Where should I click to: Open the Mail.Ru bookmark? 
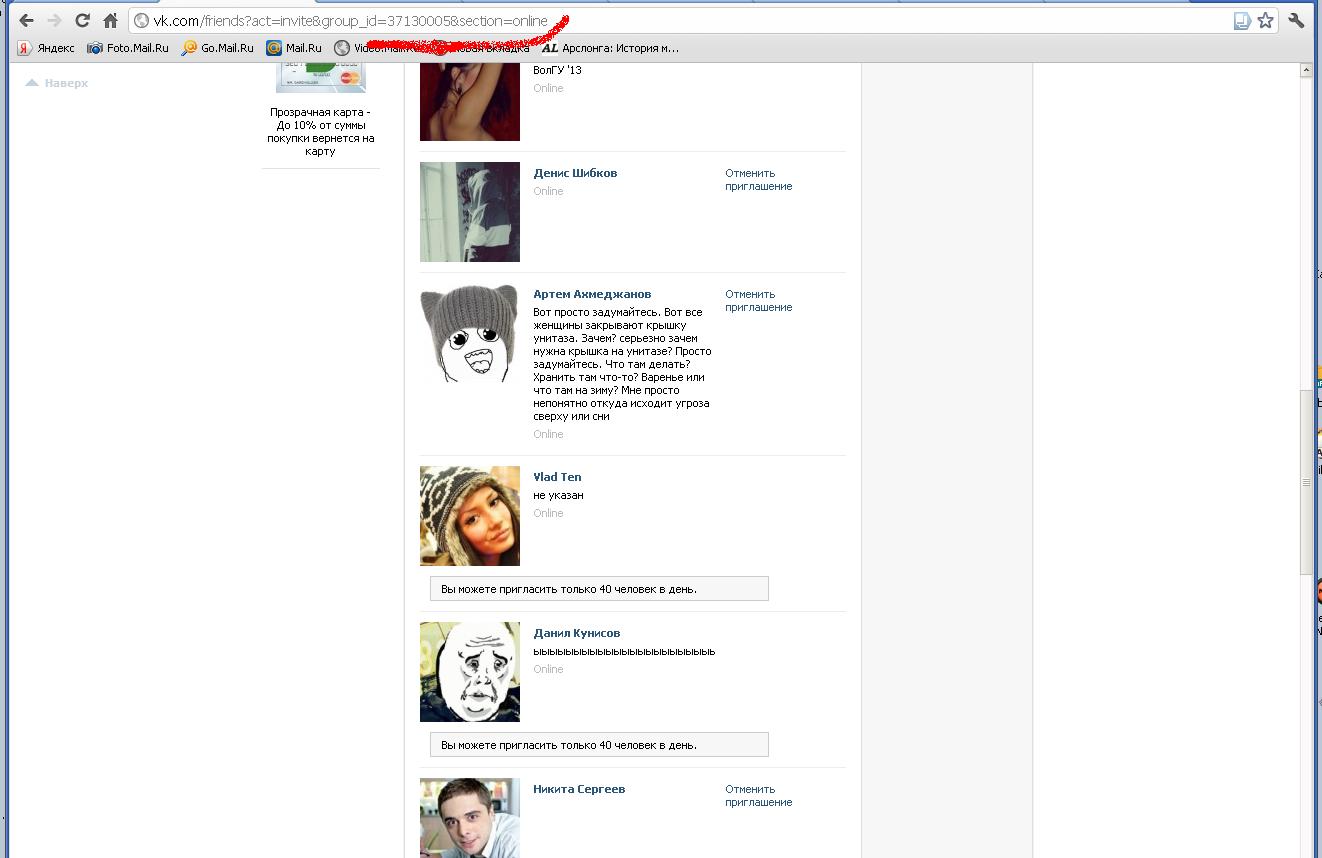294,48
